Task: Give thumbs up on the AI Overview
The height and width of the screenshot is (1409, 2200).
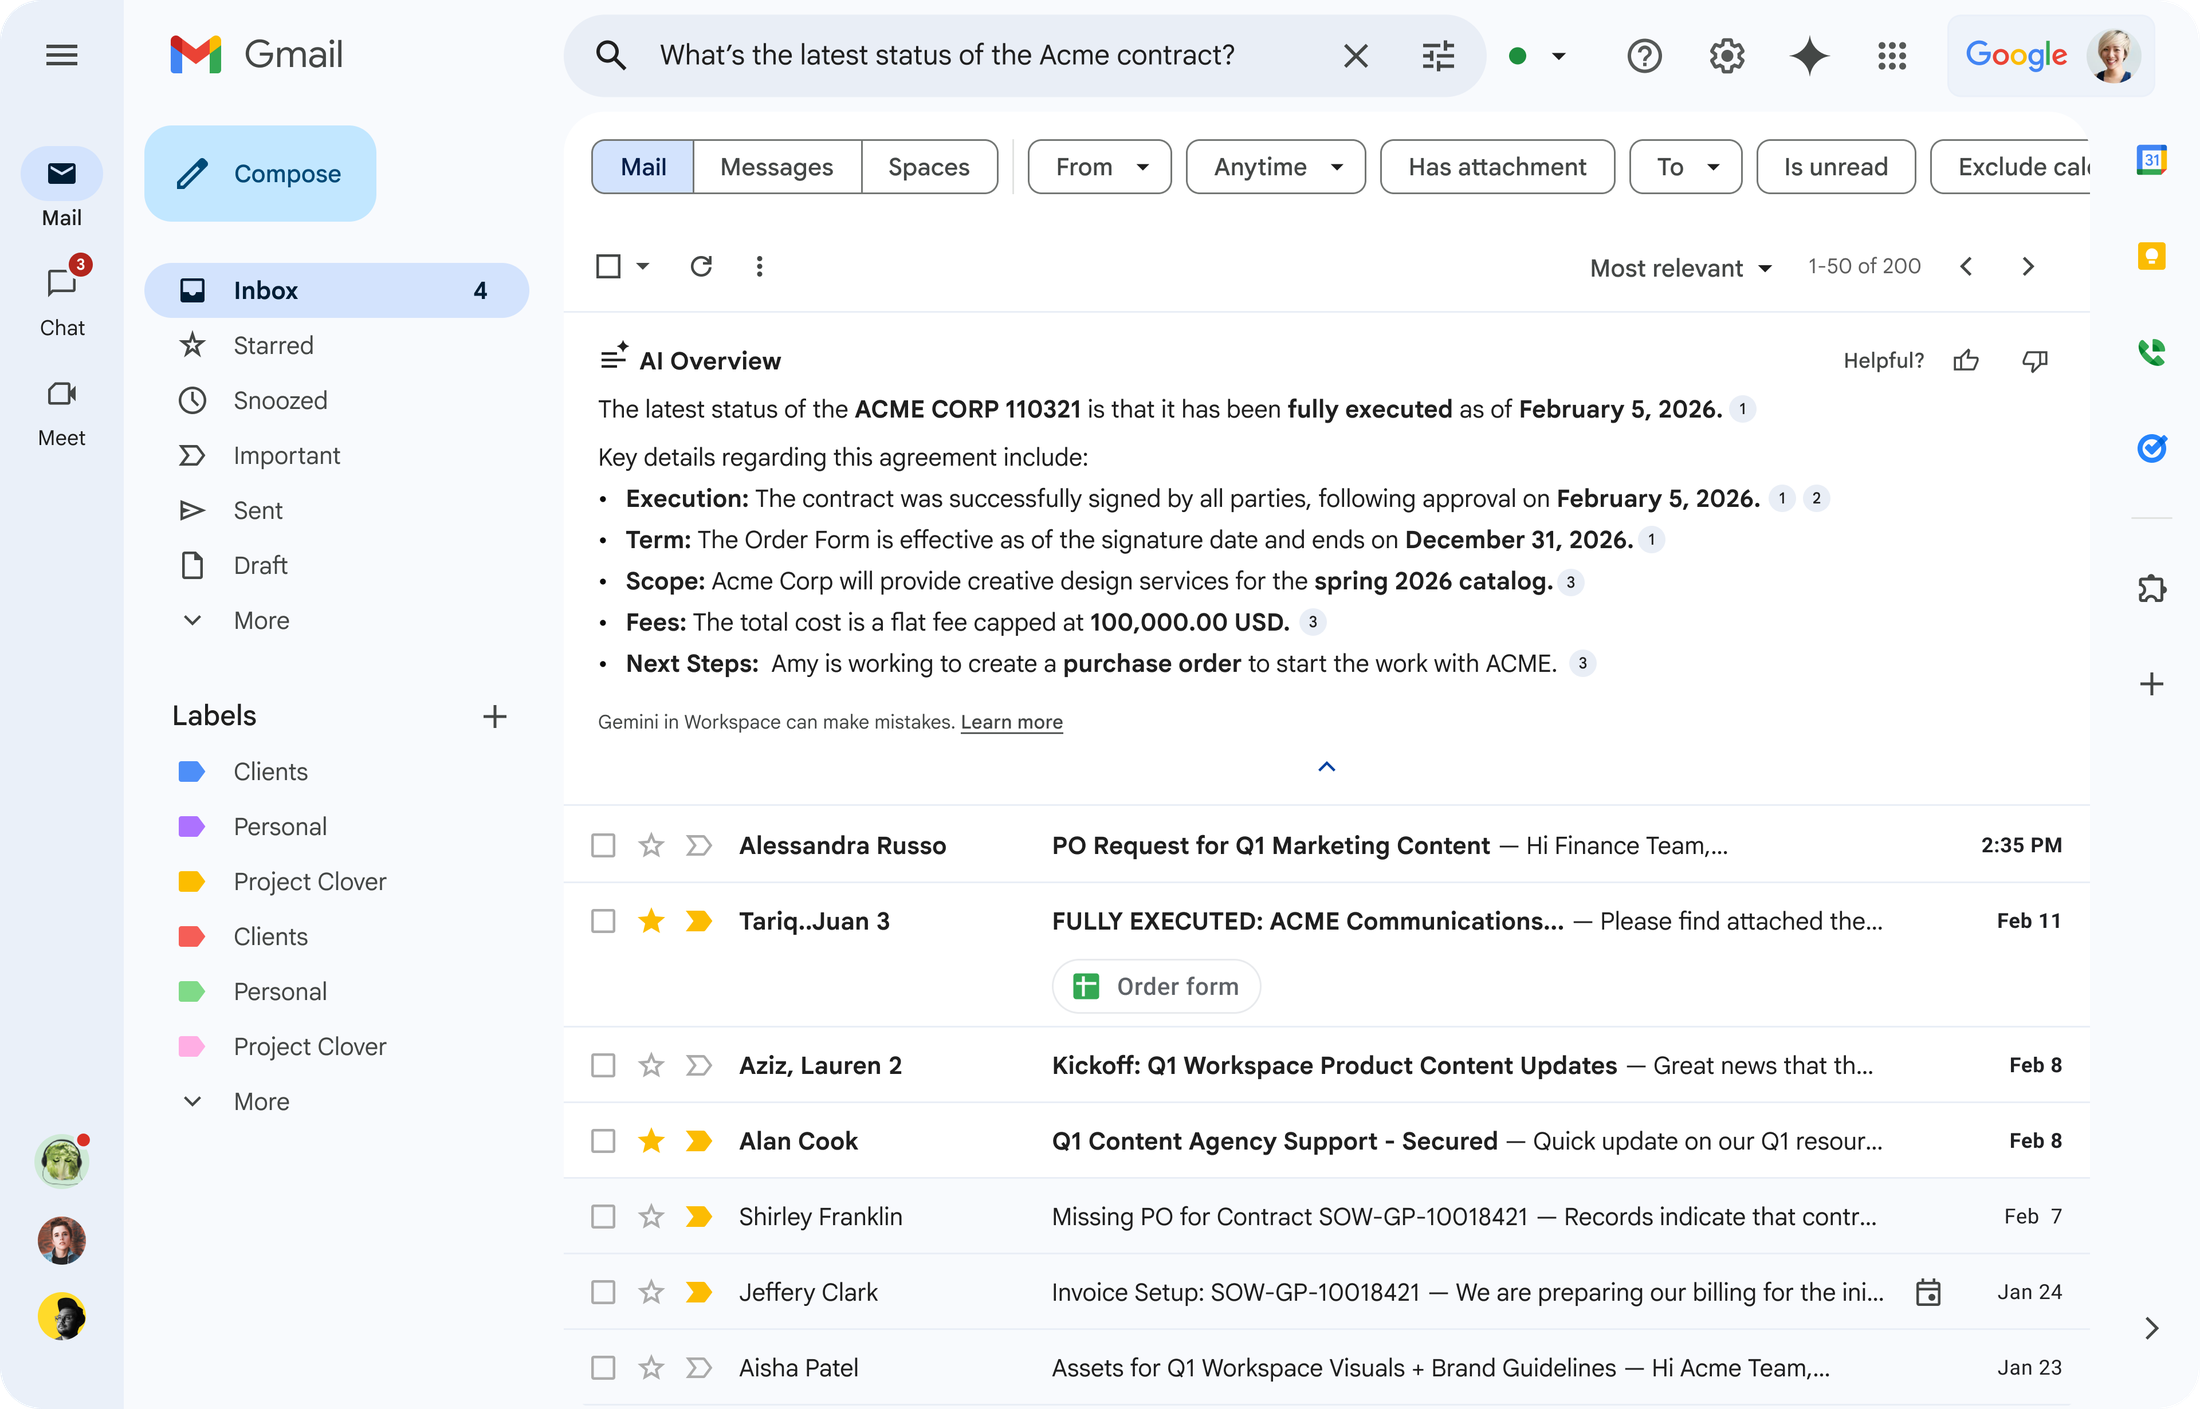Action: [1966, 360]
